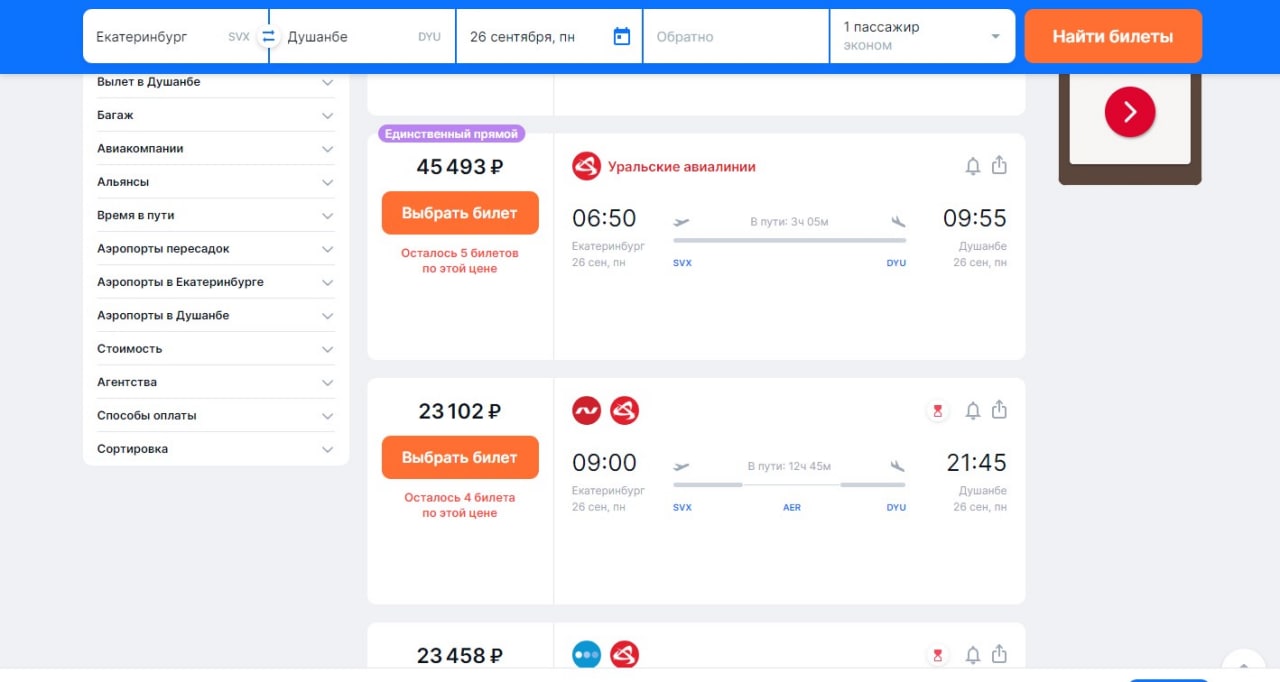Image resolution: width=1280 pixels, height=682 pixels.
Task: Open calendar icon for departure date
Action: [621, 37]
